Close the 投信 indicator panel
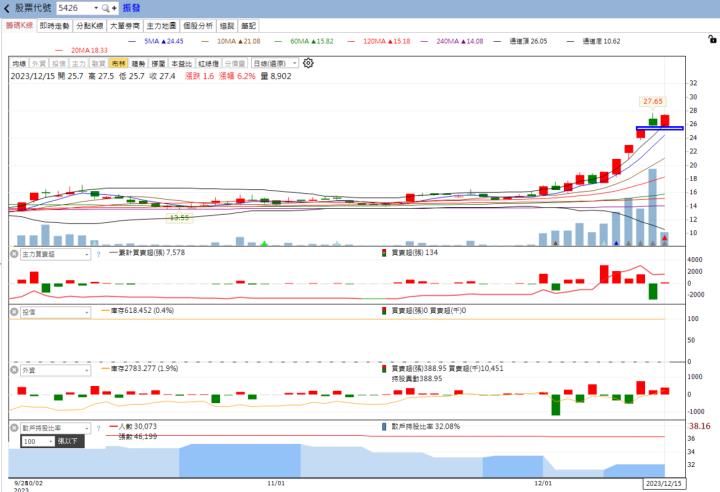Viewport: 720px width, 492px height. (14, 312)
